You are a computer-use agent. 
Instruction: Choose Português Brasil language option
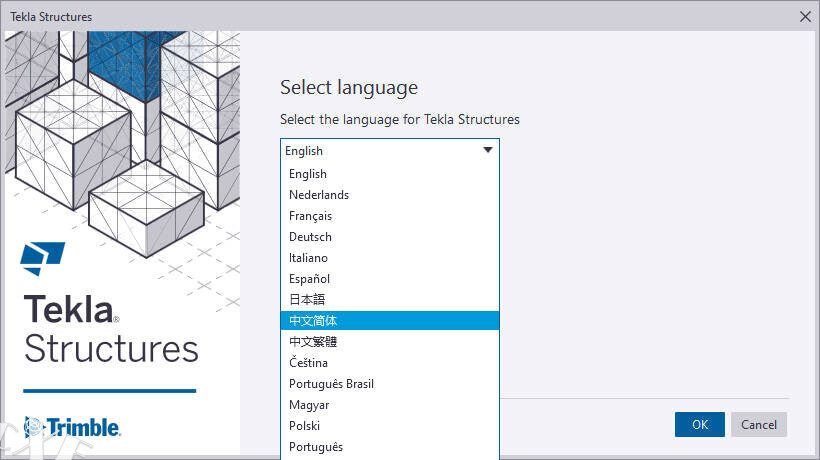point(331,384)
